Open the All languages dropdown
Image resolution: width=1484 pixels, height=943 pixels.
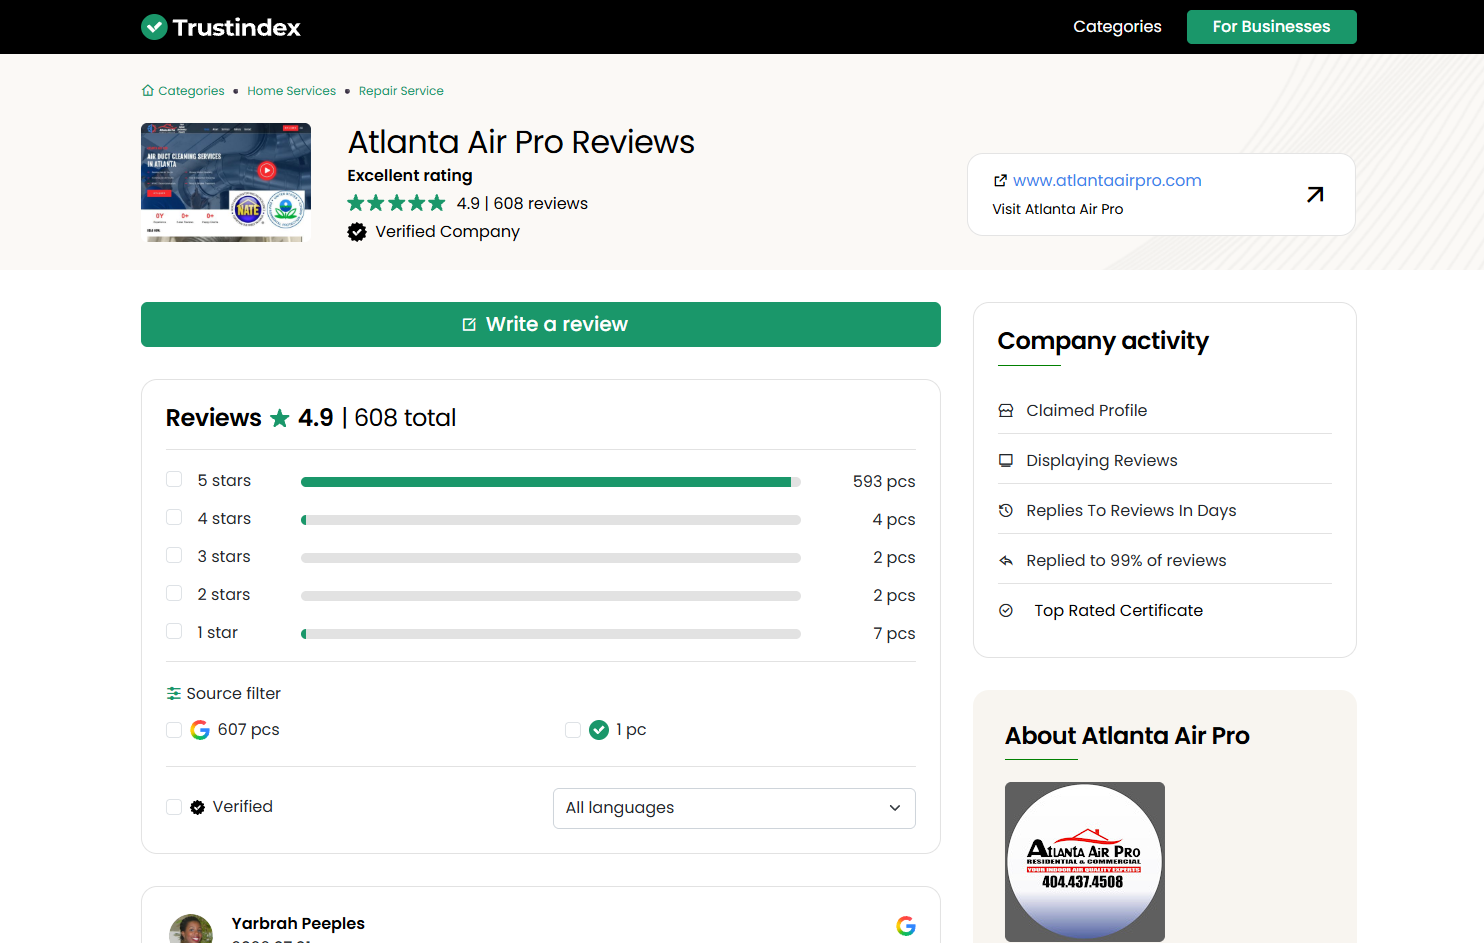734,808
